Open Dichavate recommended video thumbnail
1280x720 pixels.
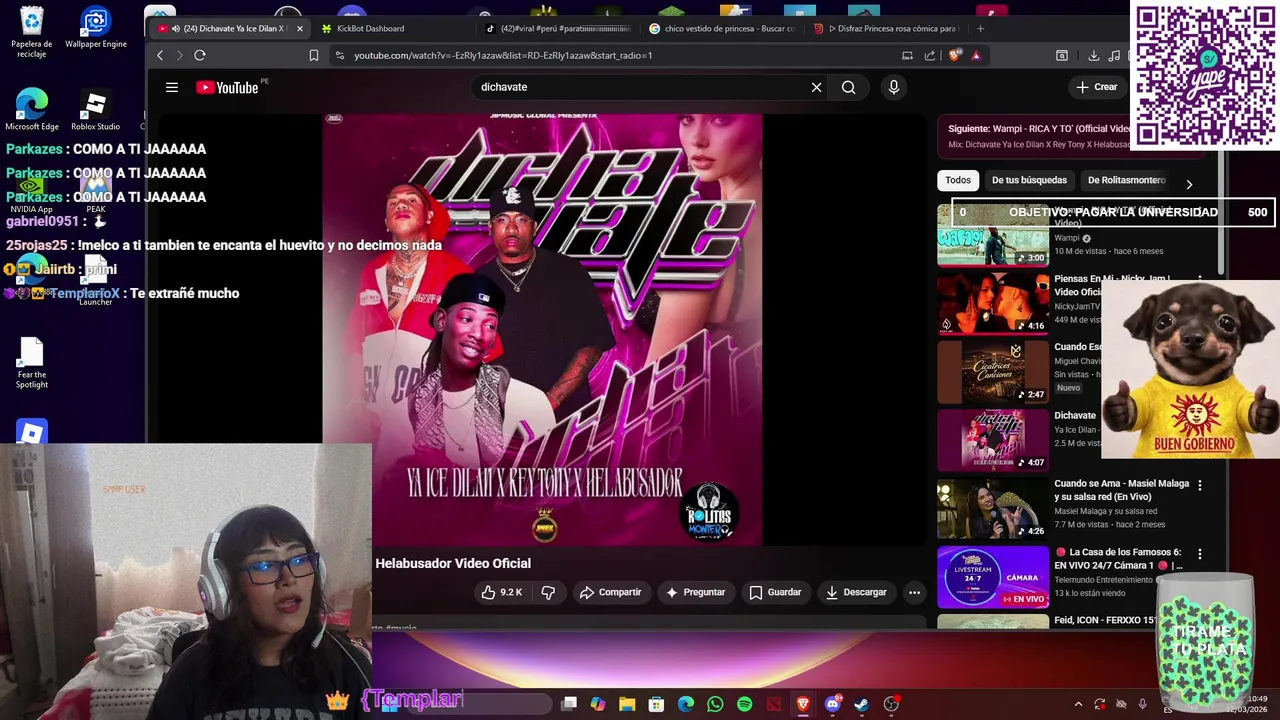coord(993,439)
